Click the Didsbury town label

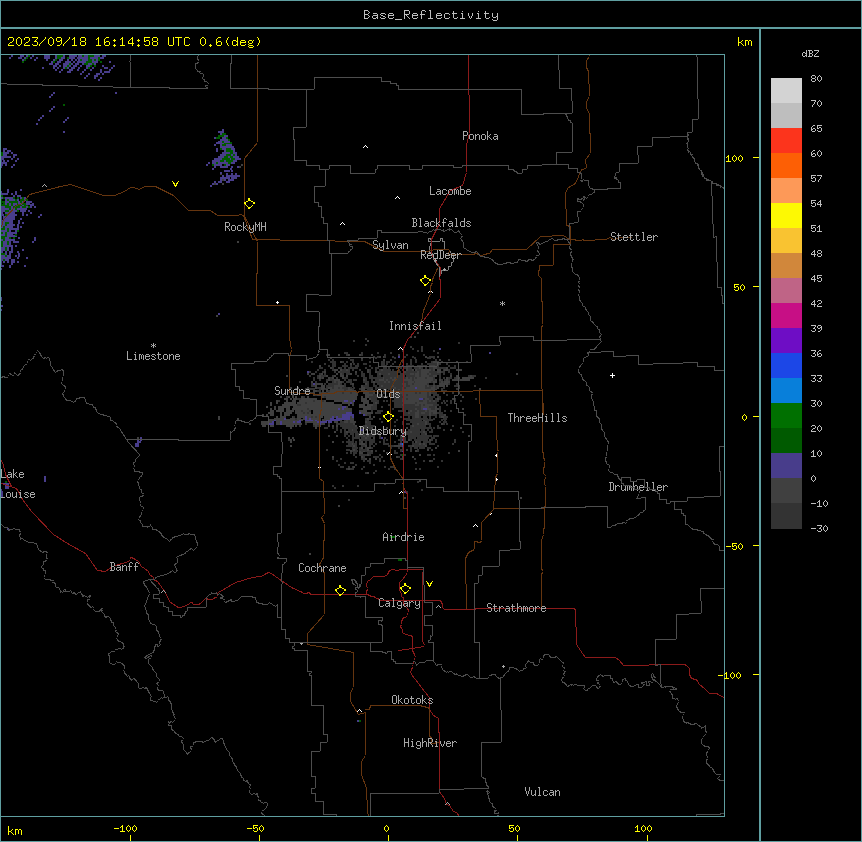coord(383,431)
